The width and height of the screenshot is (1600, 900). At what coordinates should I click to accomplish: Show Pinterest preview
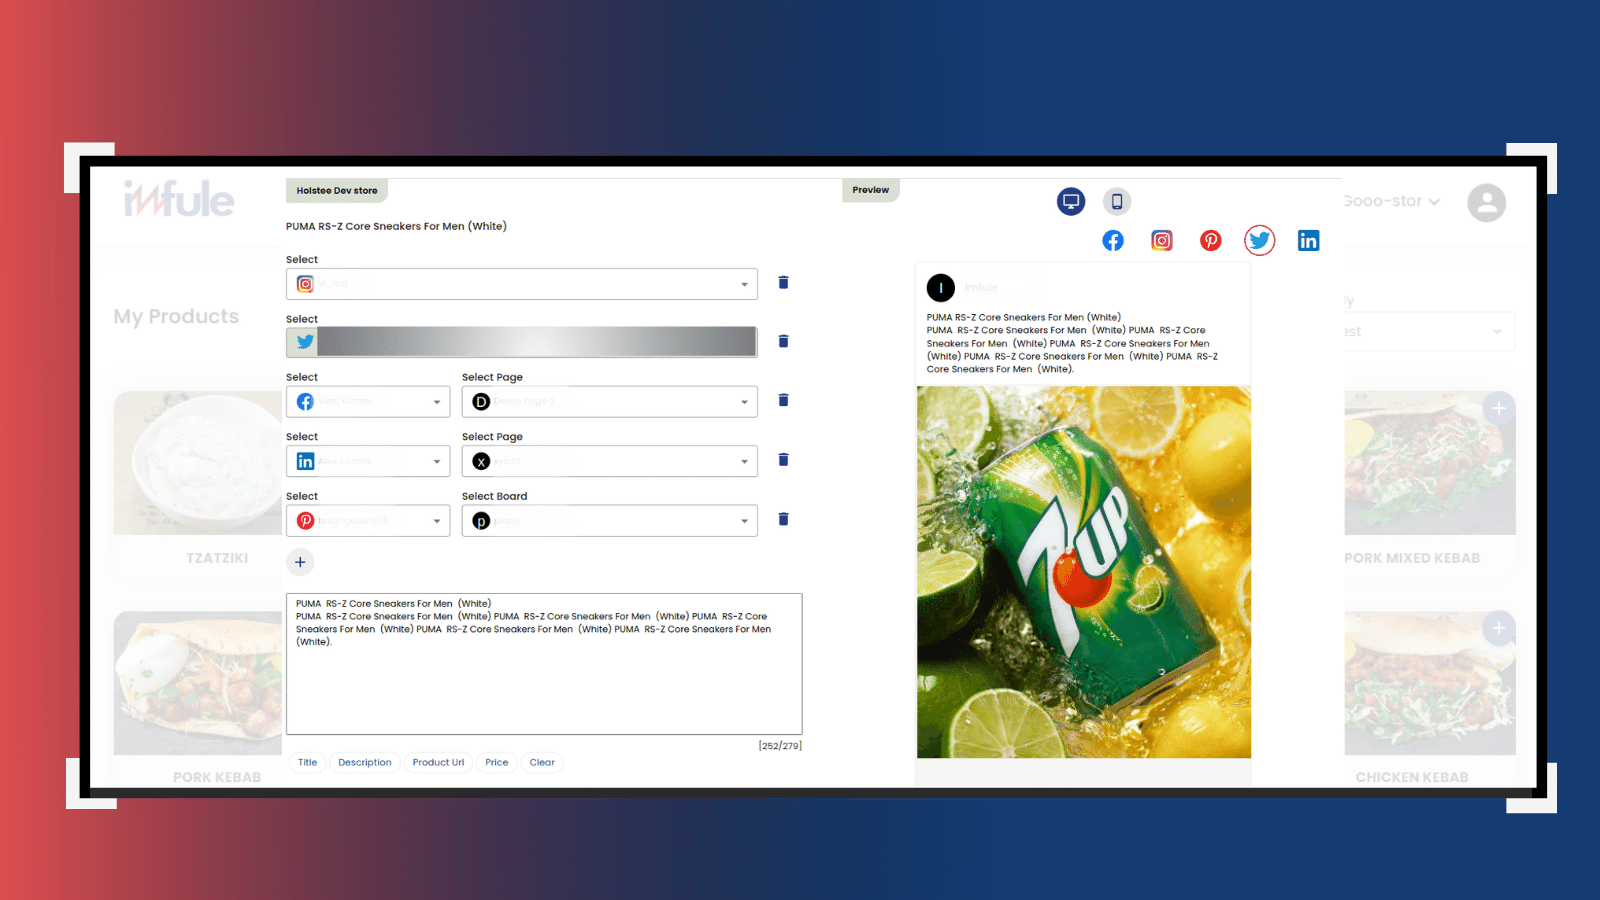coord(1211,240)
